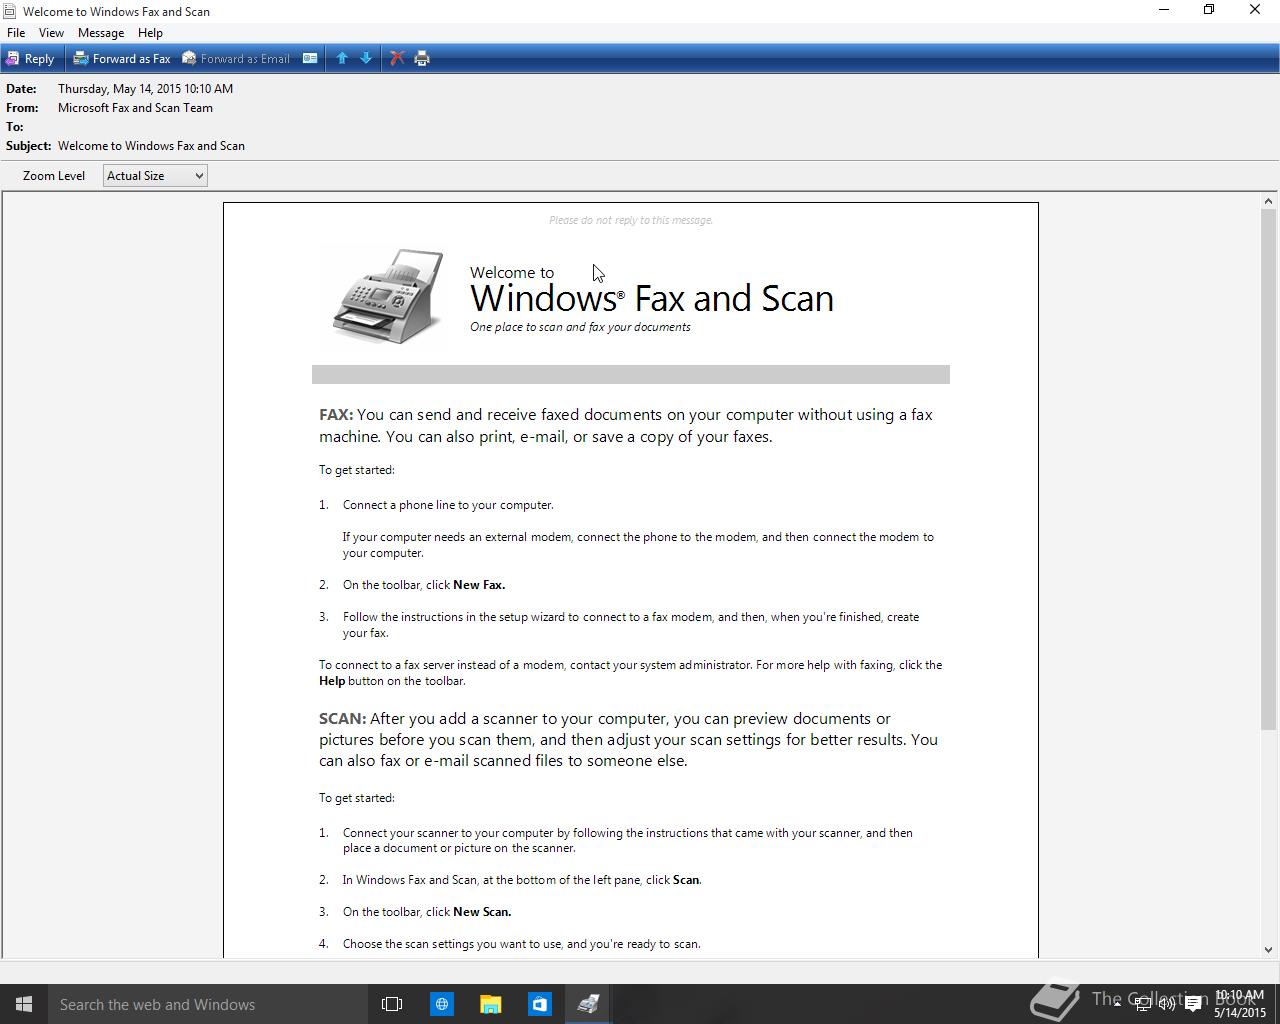Restore down the window
Viewport: 1280px width, 1024px height.
[x=1209, y=10]
